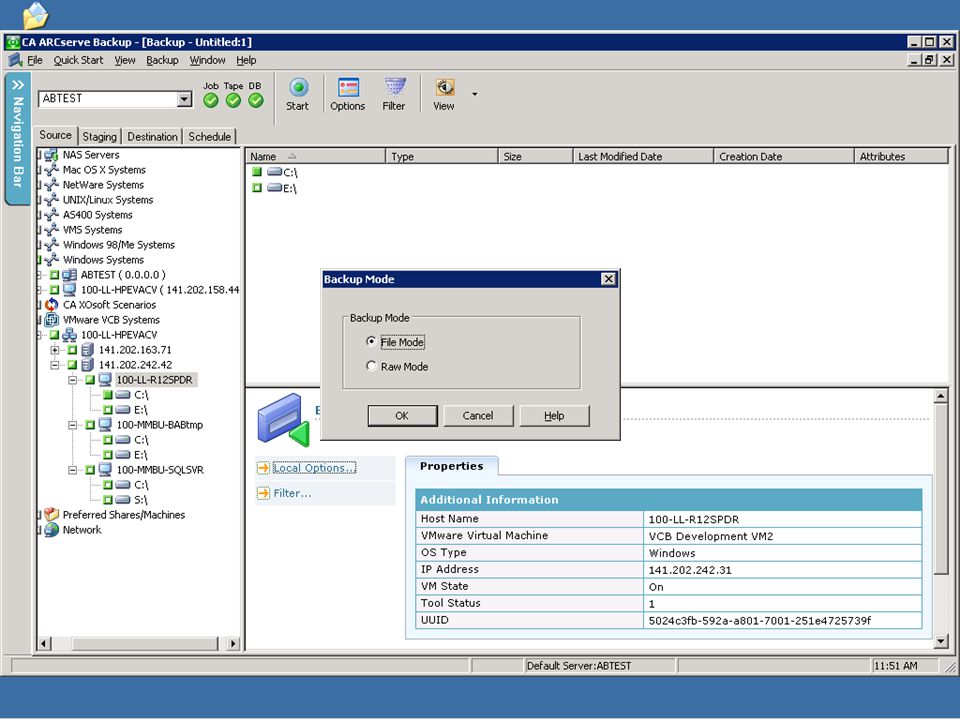960x720 pixels.
Task: Select the AS400 Systems icon
Action: click(x=51, y=215)
